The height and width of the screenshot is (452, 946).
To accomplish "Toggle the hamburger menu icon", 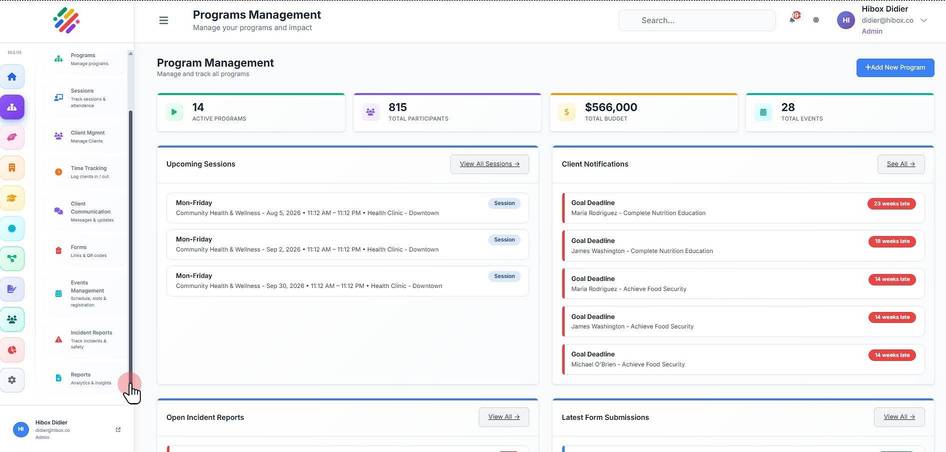I will click(163, 21).
